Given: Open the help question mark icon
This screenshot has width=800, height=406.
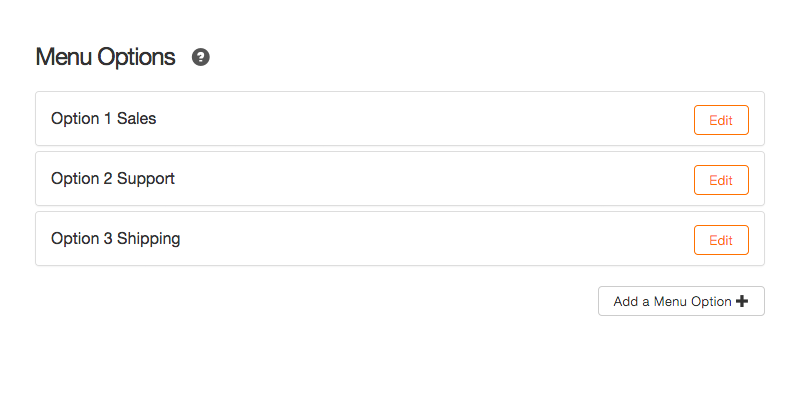Looking at the screenshot, I should point(201,57).
